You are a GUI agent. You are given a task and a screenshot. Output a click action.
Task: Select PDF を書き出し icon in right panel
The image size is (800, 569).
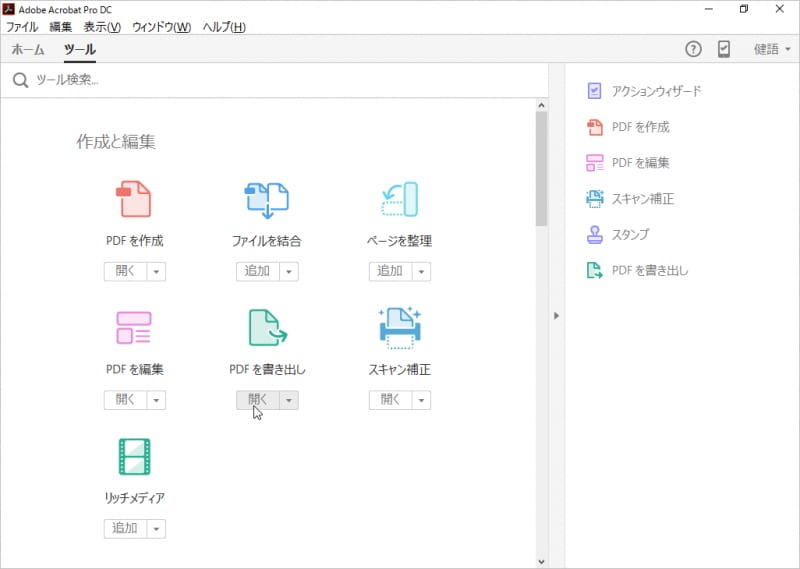click(x=594, y=270)
